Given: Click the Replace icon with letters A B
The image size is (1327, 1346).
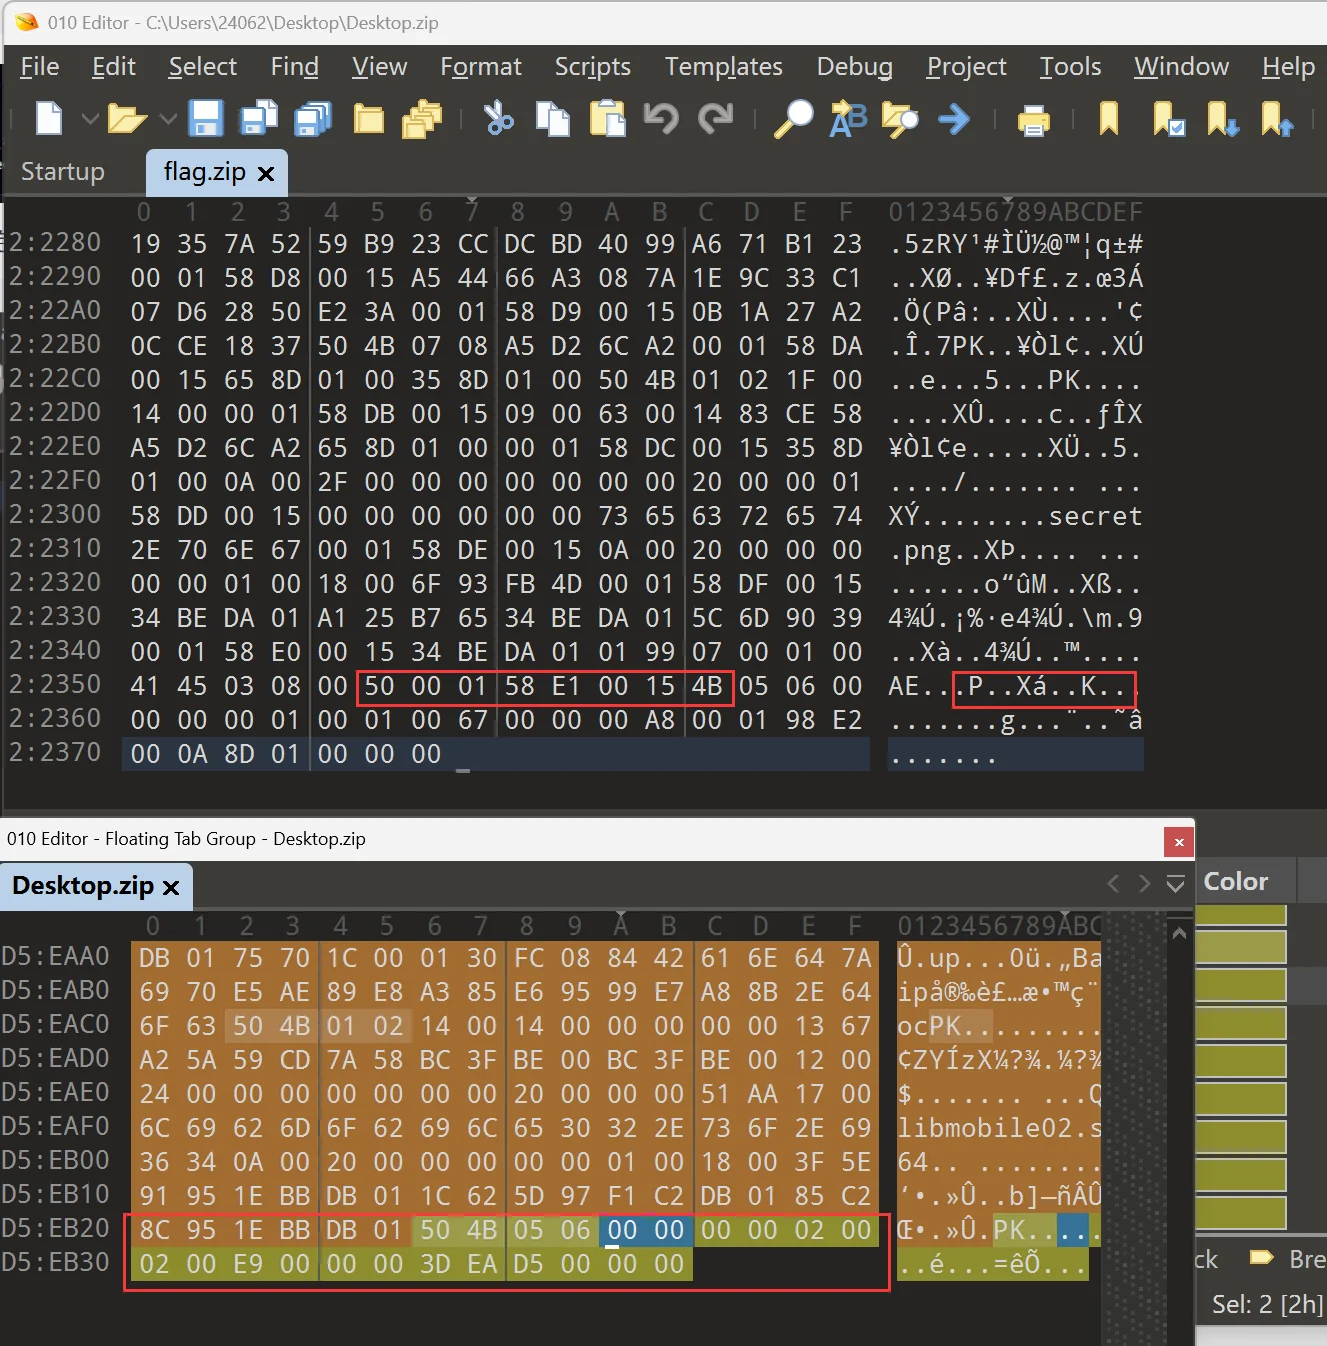Looking at the screenshot, I should [x=848, y=119].
